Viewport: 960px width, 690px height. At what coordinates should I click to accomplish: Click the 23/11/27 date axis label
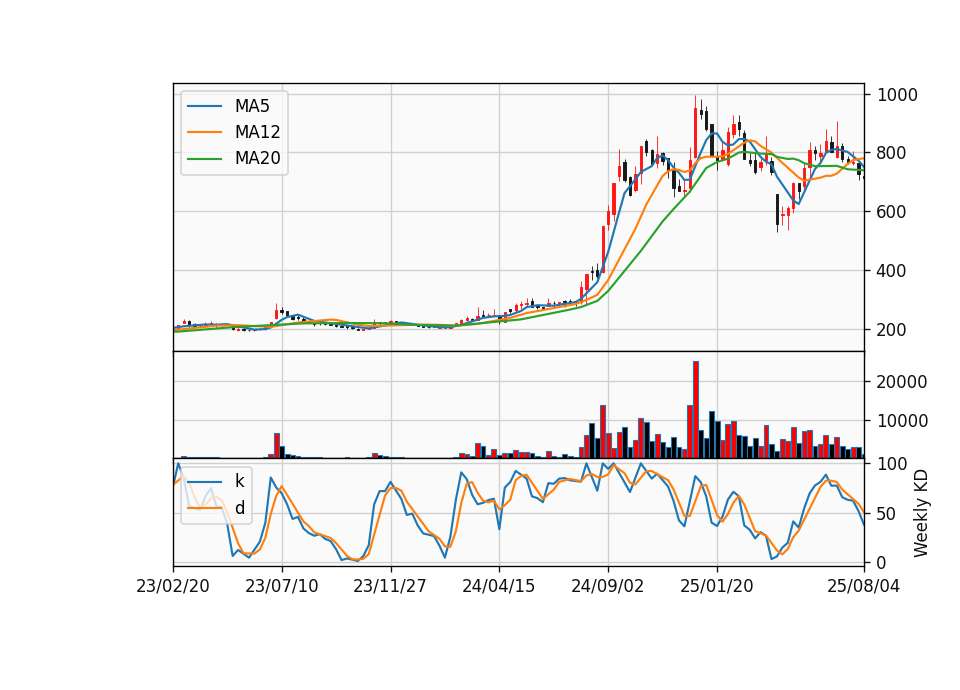390,586
